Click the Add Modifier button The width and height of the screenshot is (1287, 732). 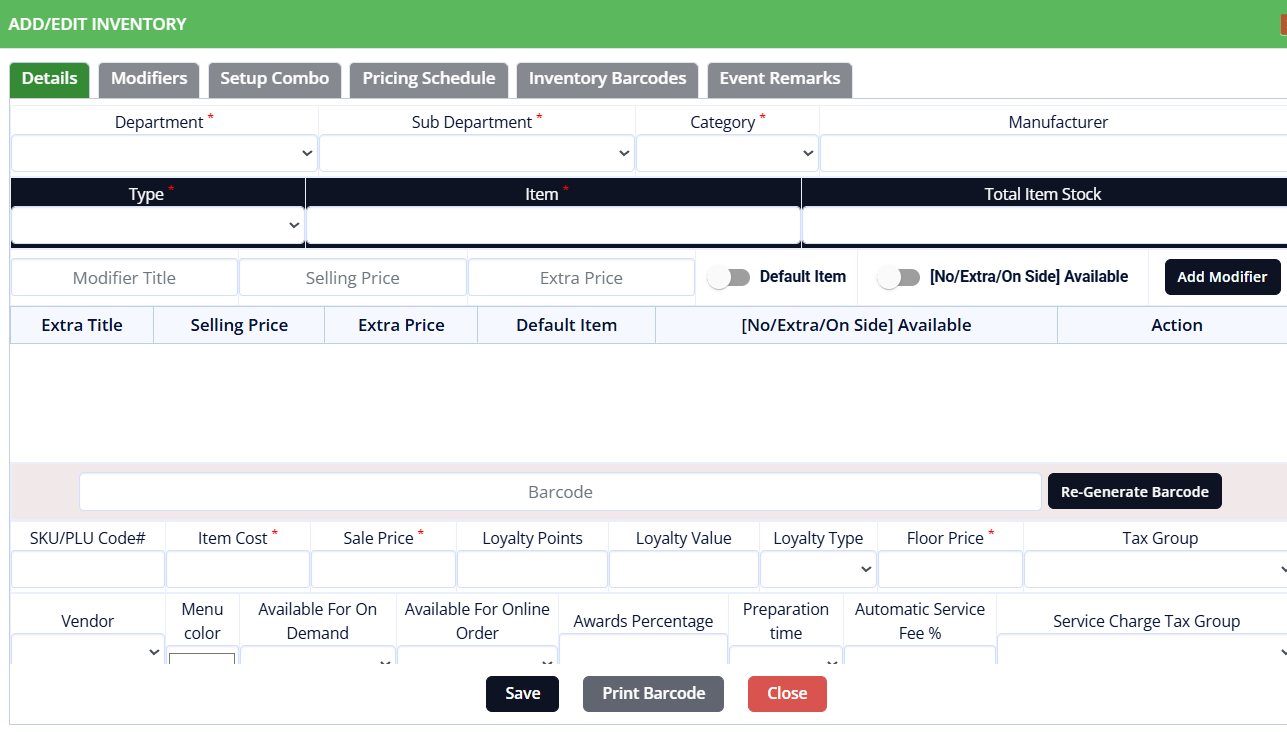(1222, 277)
